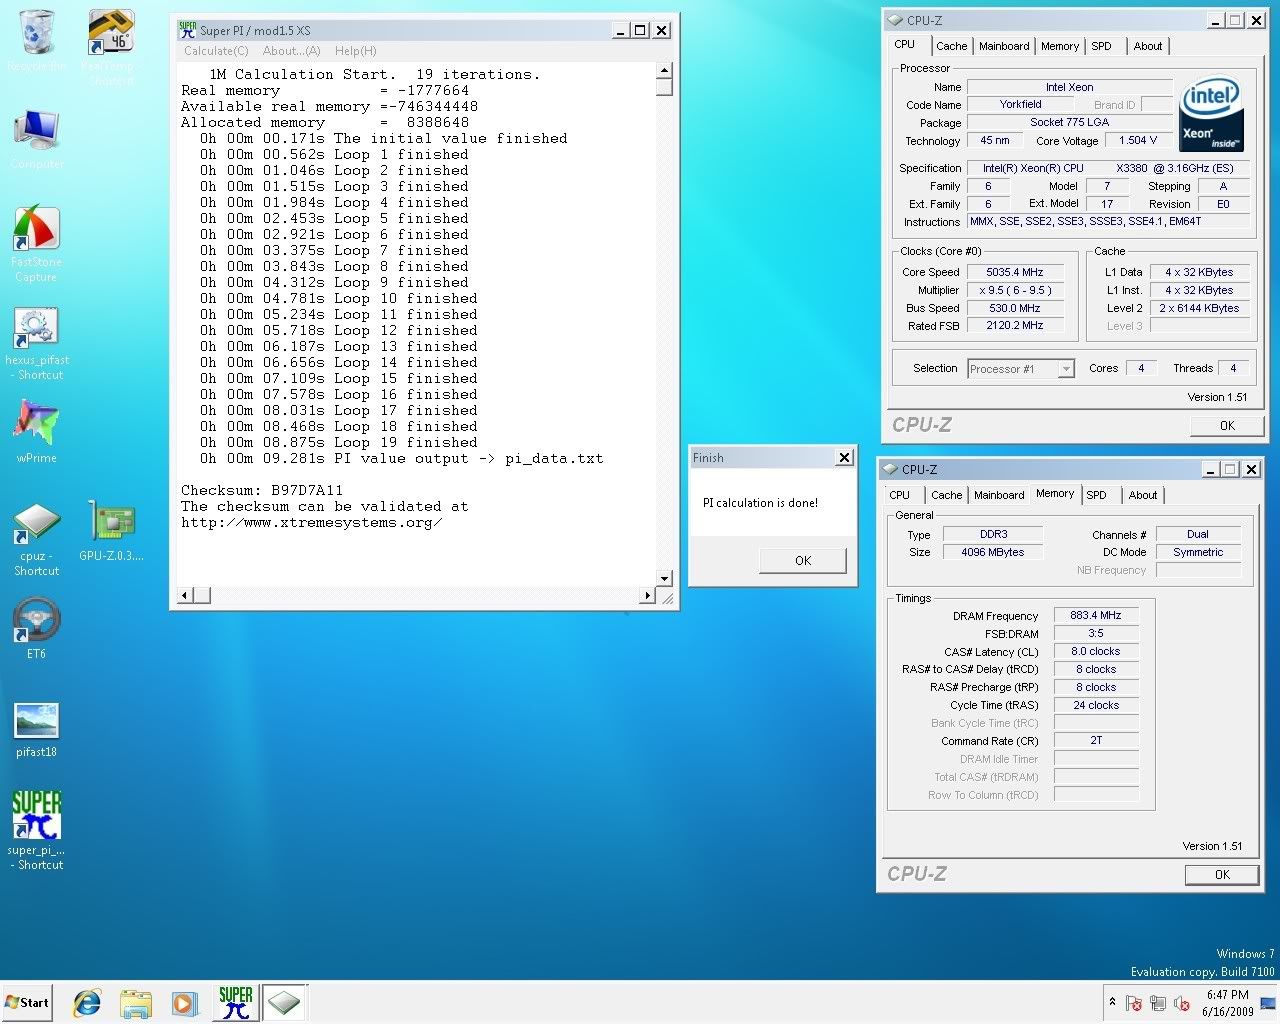Image resolution: width=1280 pixels, height=1024 pixels.
Task: Select Mainboard tab in top CPU-Z window
Action: (x=1004, y=46)
